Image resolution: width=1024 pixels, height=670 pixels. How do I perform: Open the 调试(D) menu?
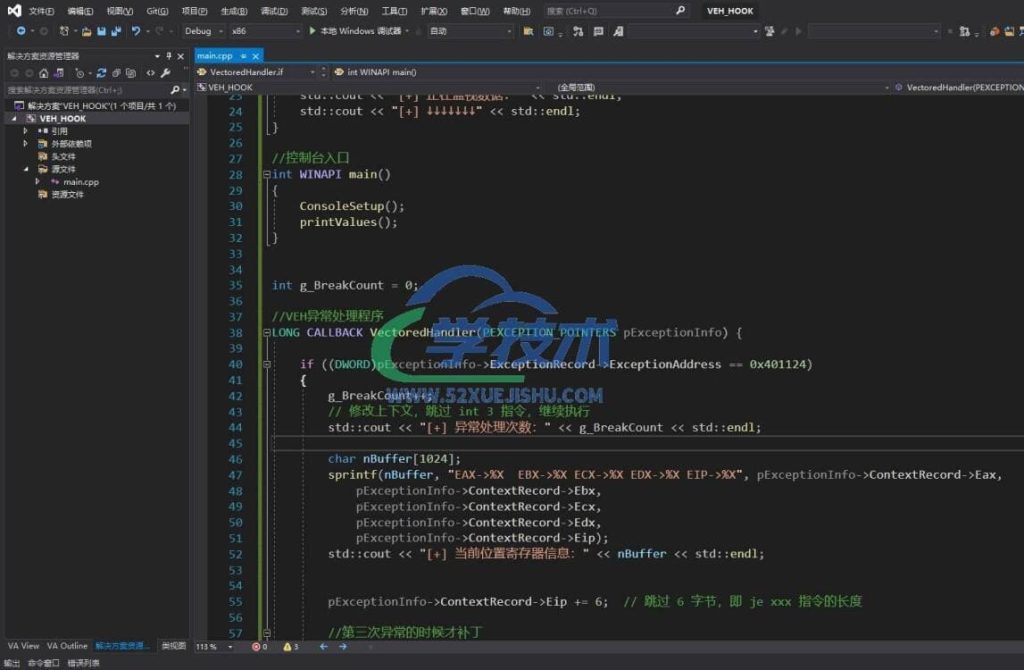point(273,11)
